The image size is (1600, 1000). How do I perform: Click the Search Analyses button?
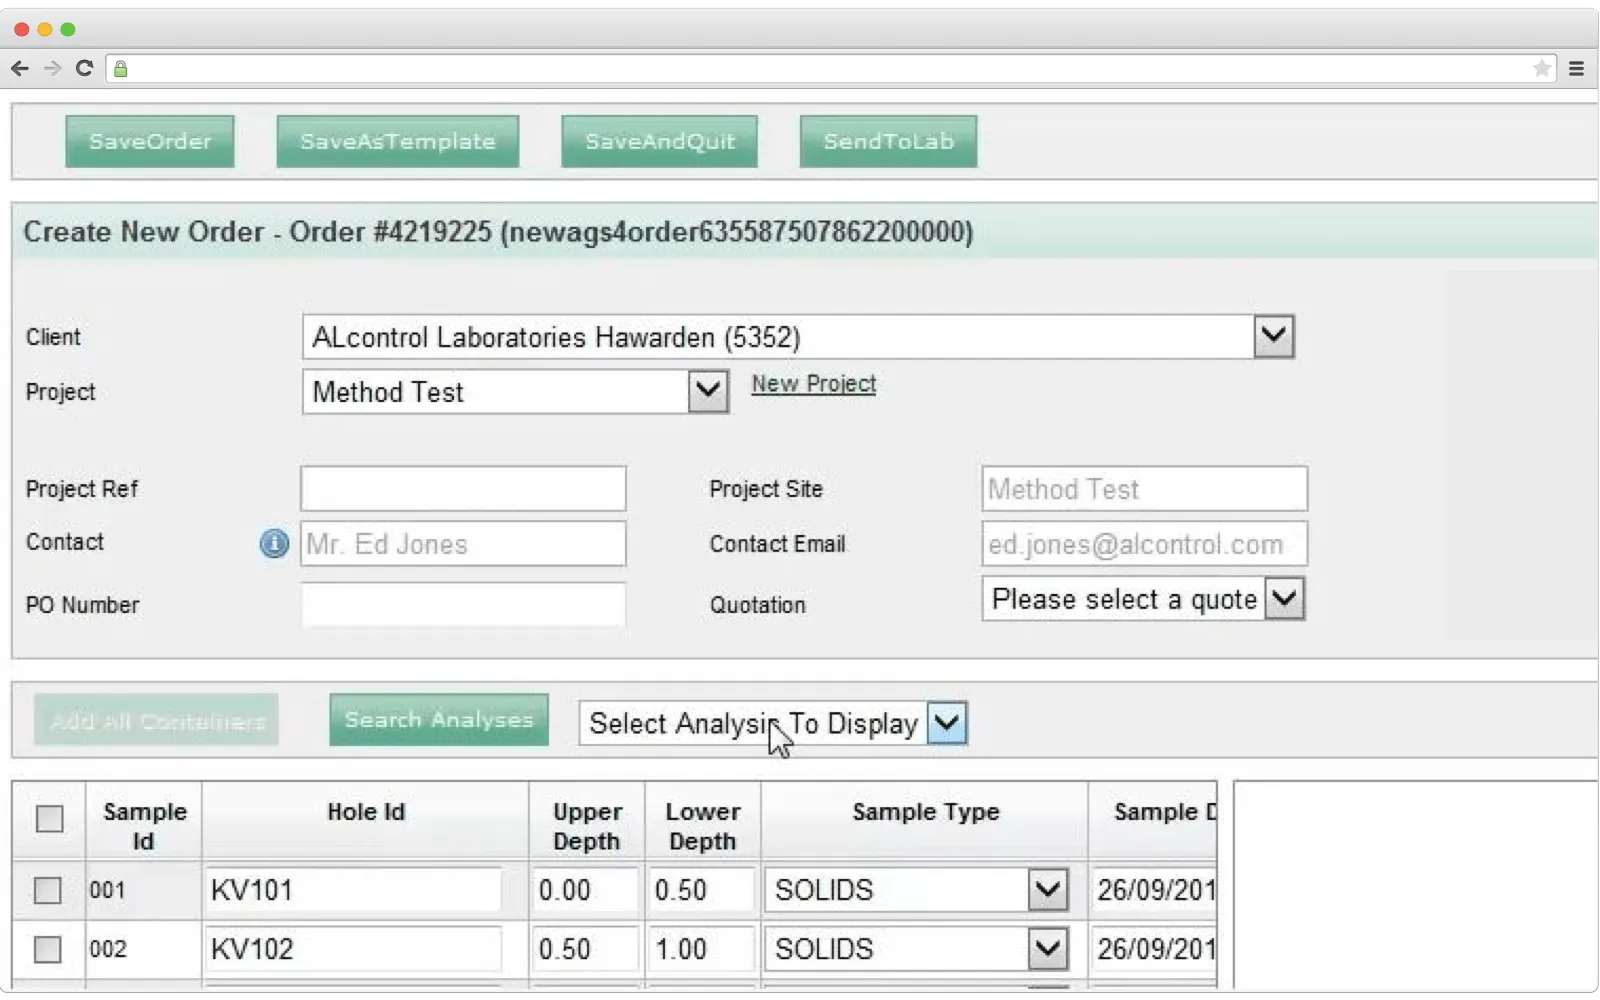[439, 720]
